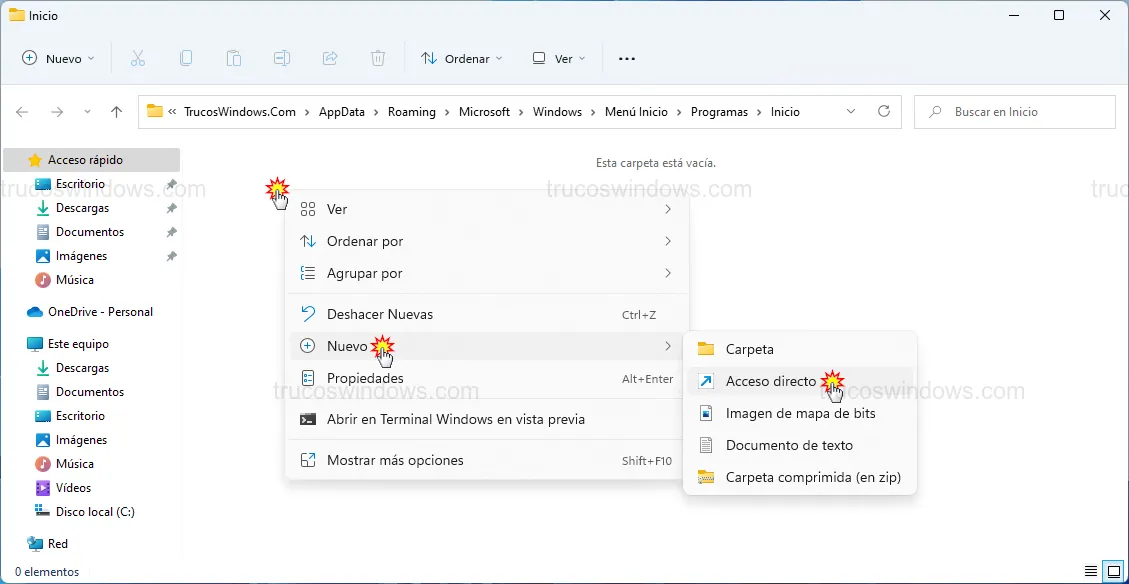1129x584 pixels.
Task: Click the Copy icon in toolbar
Action: [x=186, y=59]
